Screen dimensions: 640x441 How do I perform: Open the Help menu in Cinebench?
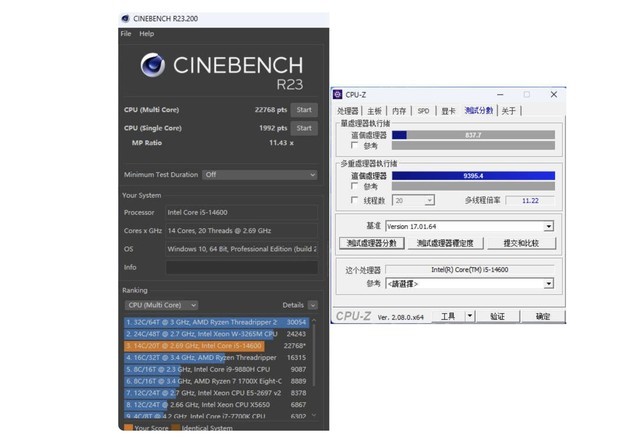147,33
